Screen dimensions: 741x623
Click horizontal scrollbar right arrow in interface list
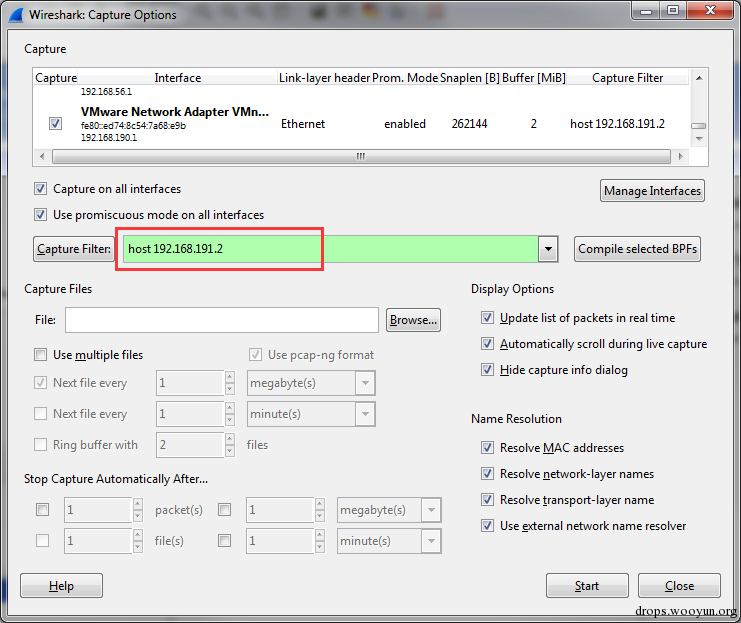tap(680, 156)
